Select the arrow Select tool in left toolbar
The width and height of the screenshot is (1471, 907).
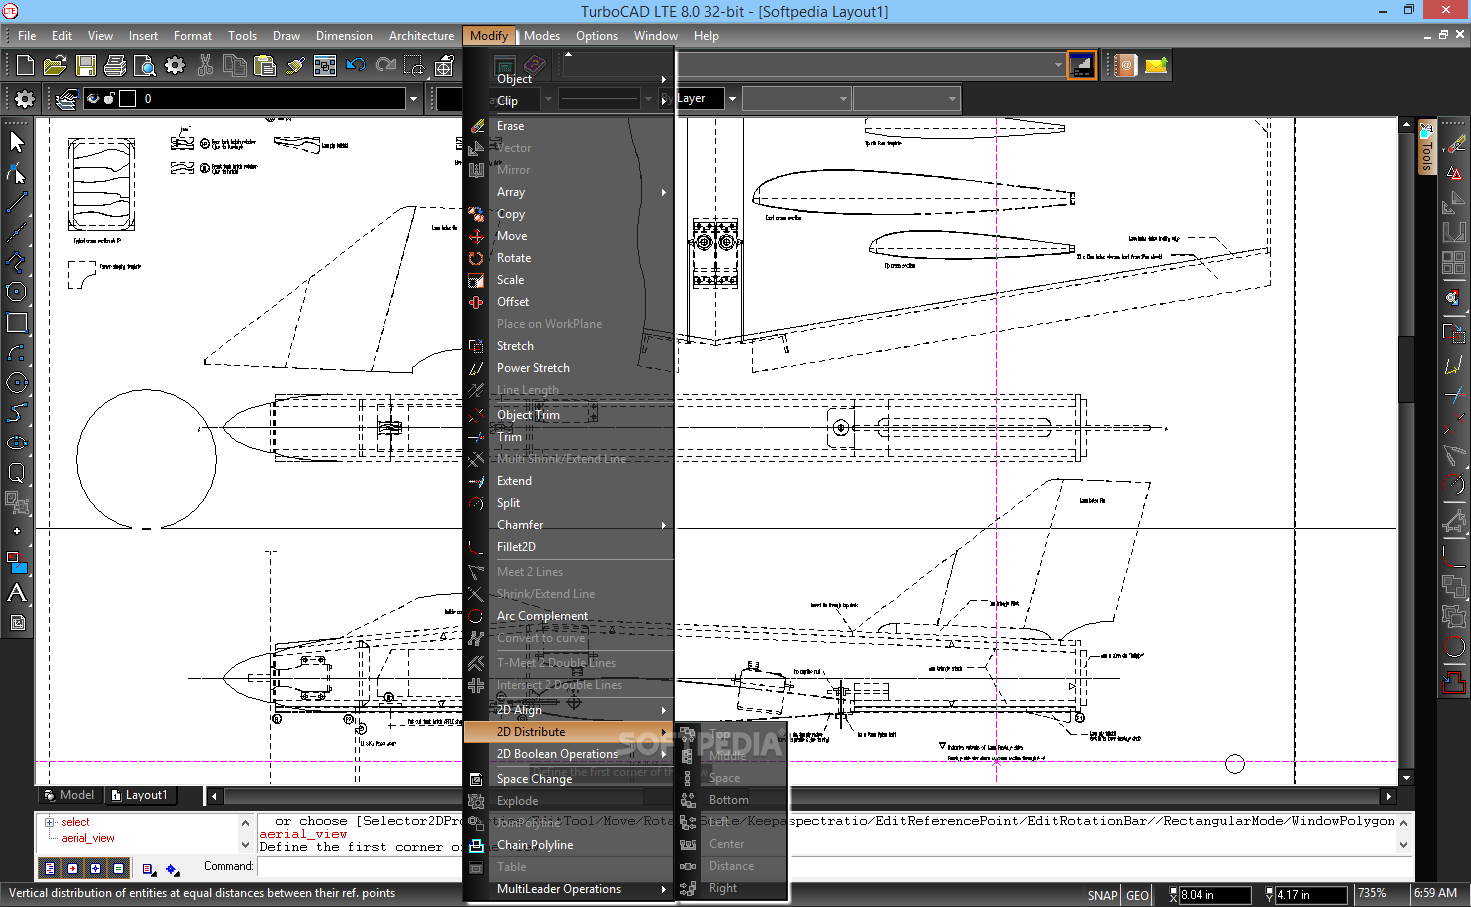(16, 142)
